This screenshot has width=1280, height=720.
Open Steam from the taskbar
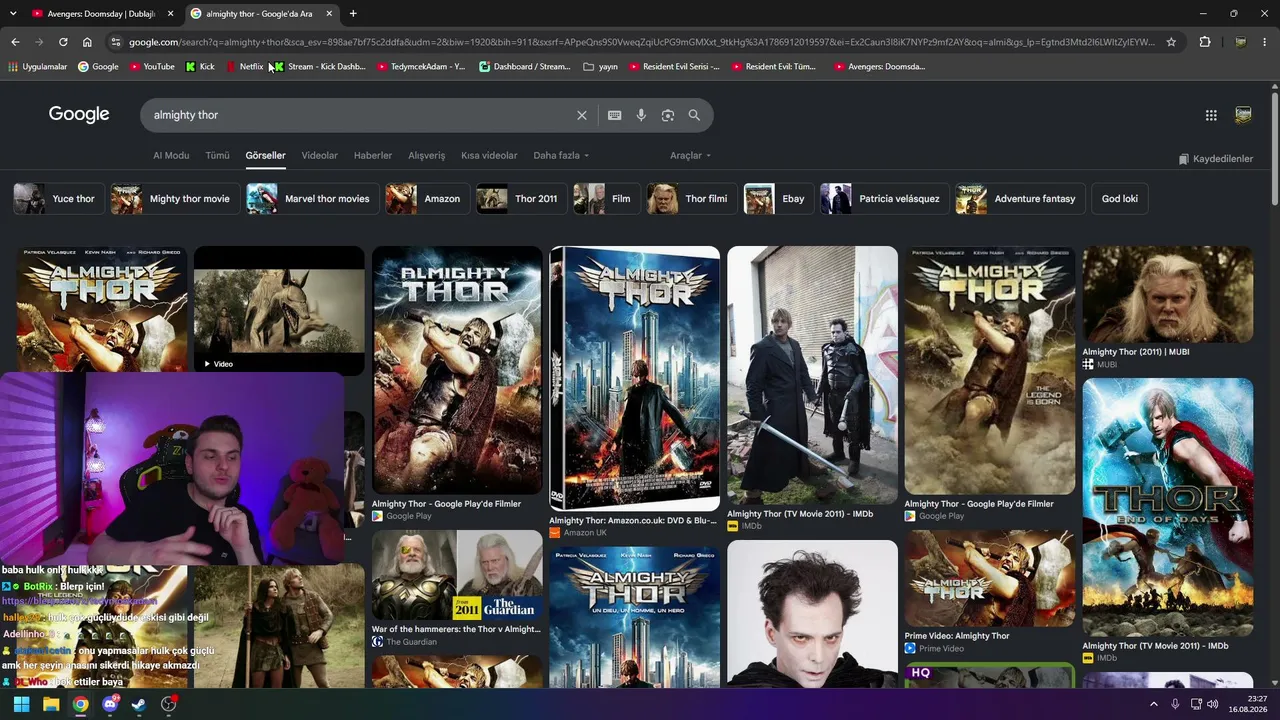[x=139, y=704]
